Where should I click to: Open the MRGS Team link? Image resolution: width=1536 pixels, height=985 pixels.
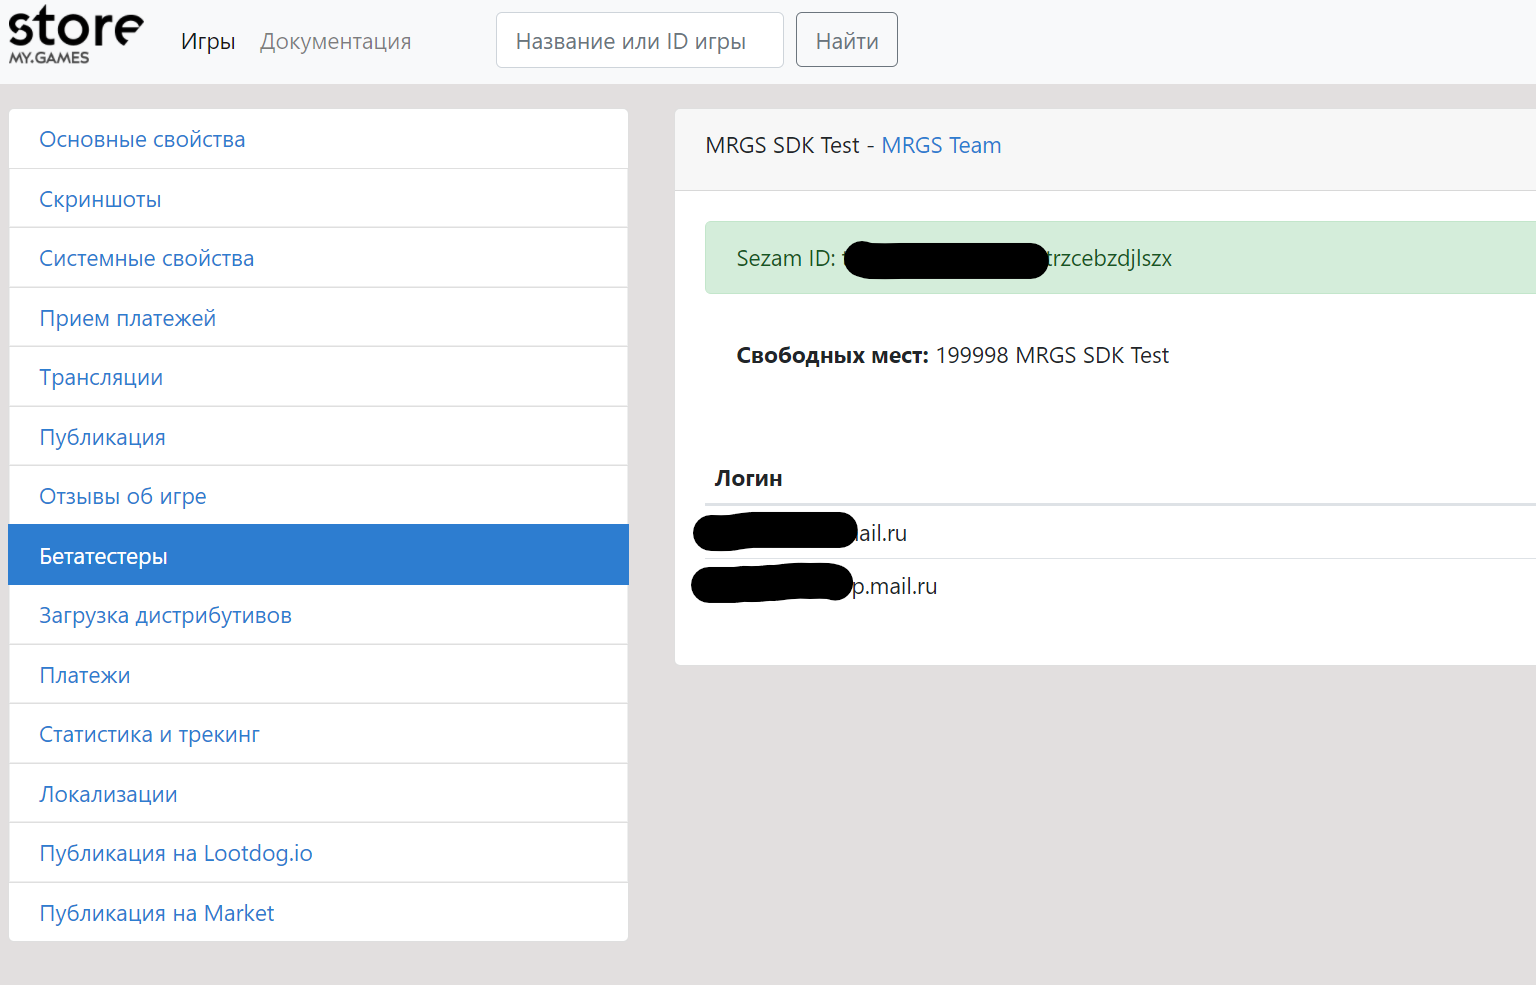941,145
